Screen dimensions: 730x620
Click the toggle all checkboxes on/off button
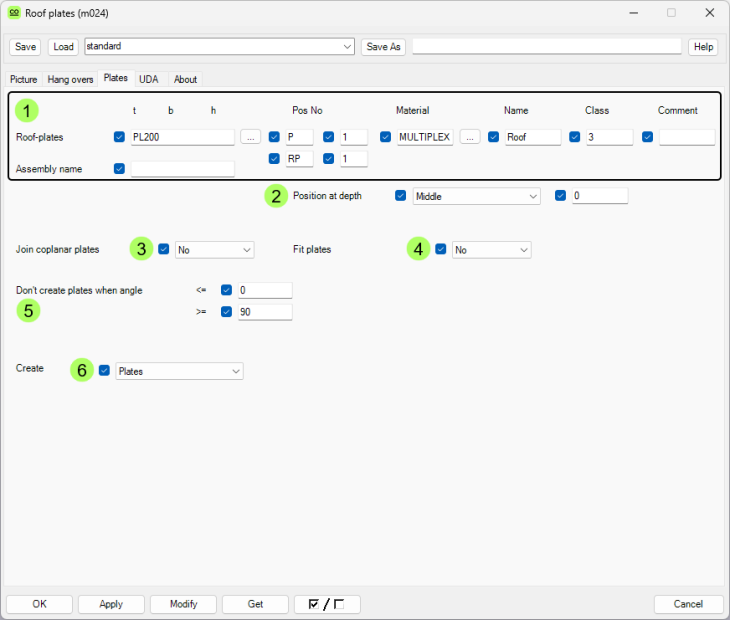327,604
